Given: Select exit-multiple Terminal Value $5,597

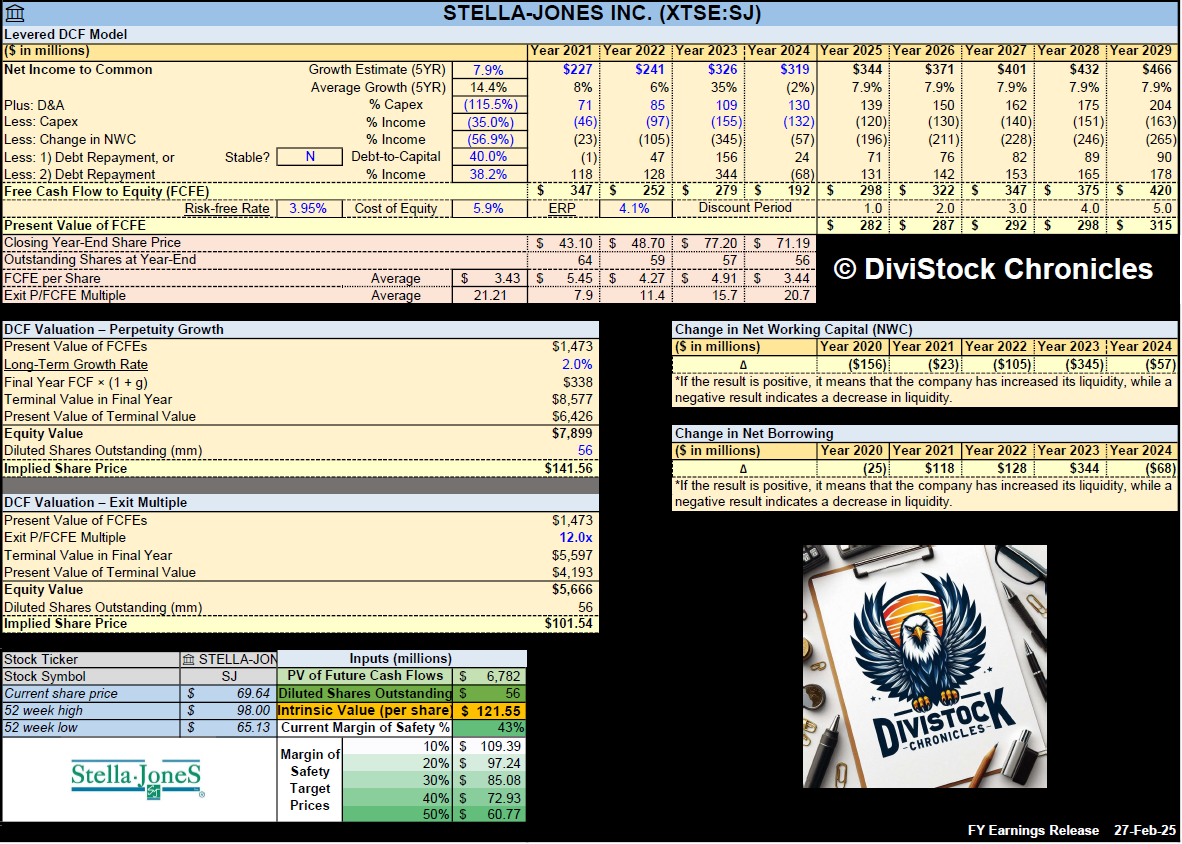Looking at the screenshot, I should pos(572,555).
